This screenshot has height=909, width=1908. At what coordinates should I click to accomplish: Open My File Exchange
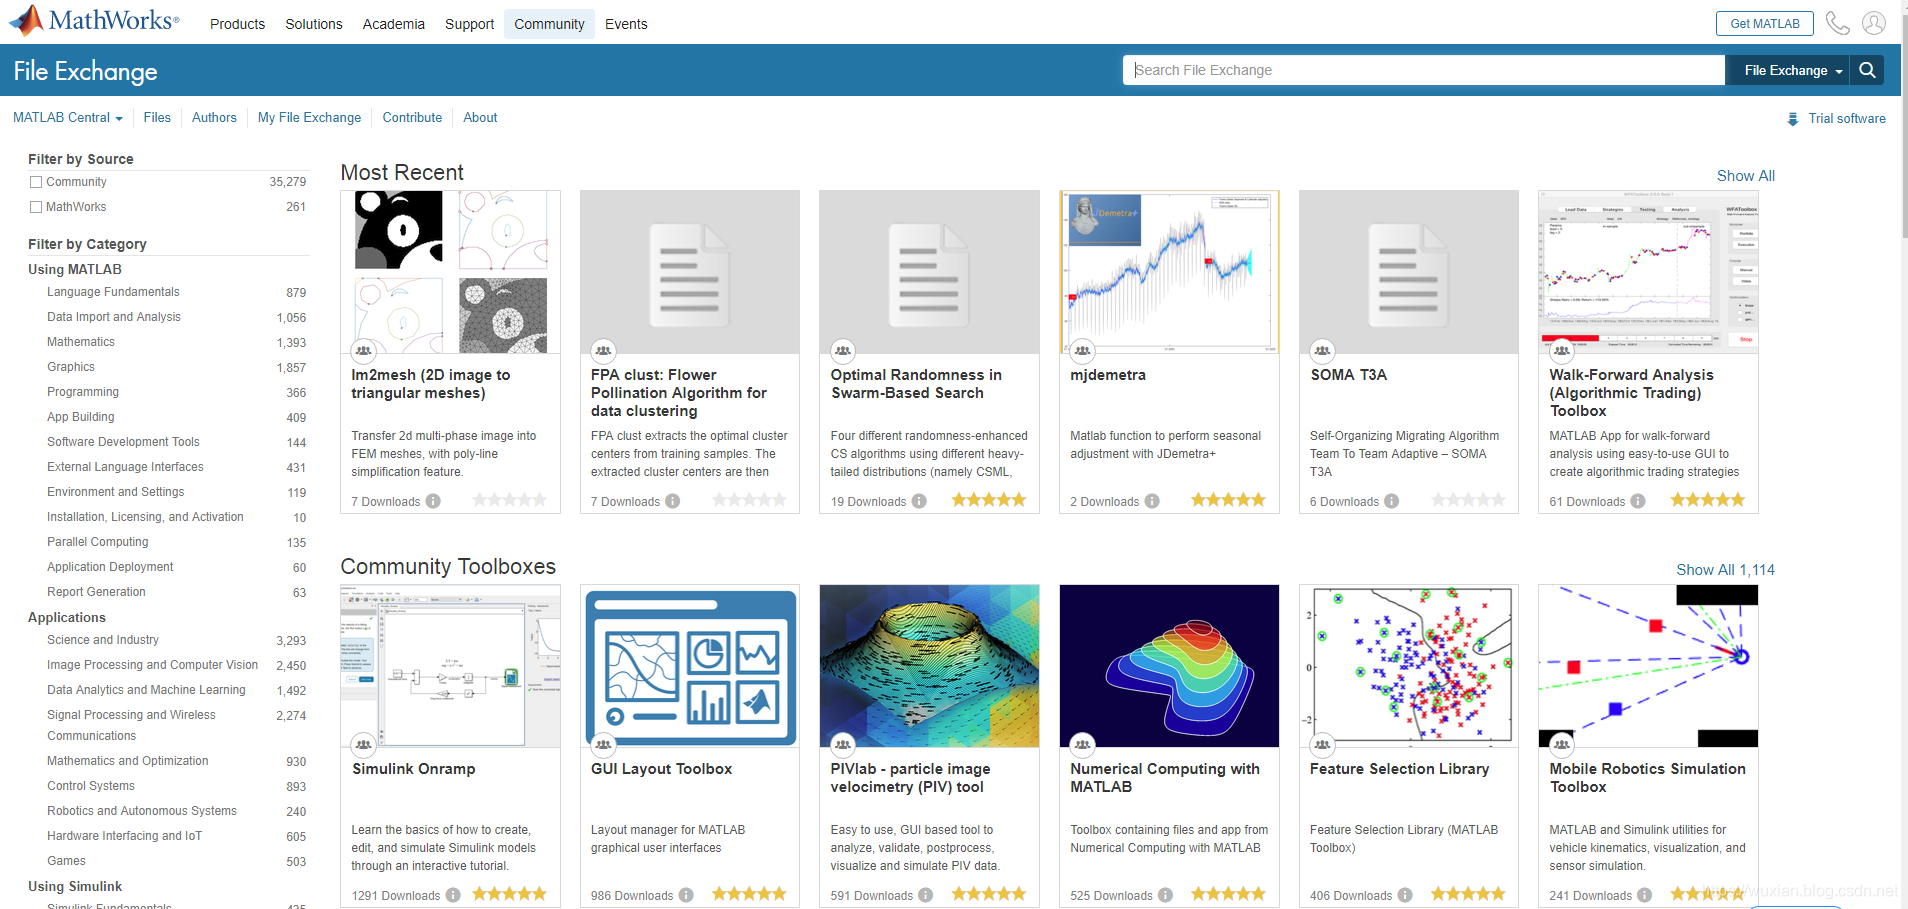(x=309, y=118)
